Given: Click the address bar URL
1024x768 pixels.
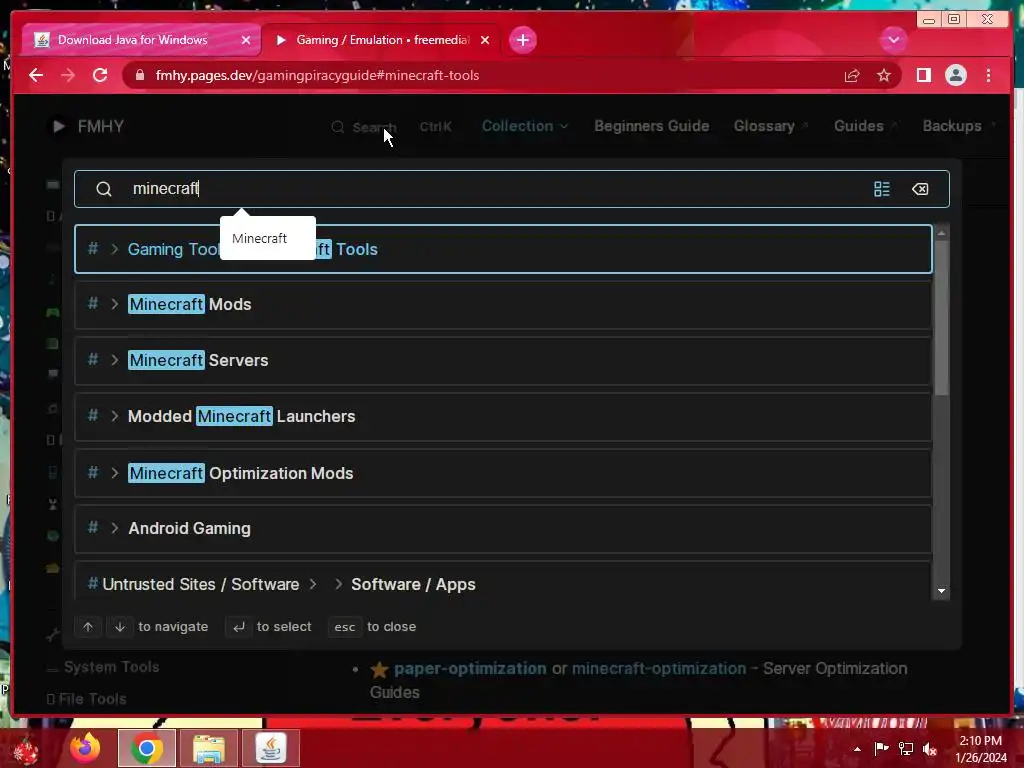Looking at the screenshot, I should [317, 75].
